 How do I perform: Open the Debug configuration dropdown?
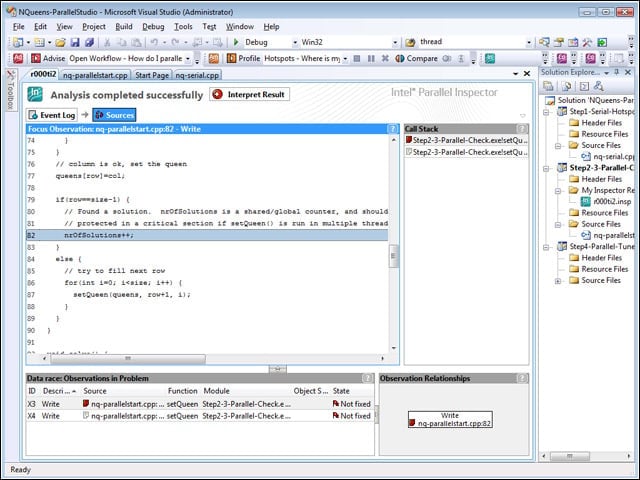[x=295, y=42]
